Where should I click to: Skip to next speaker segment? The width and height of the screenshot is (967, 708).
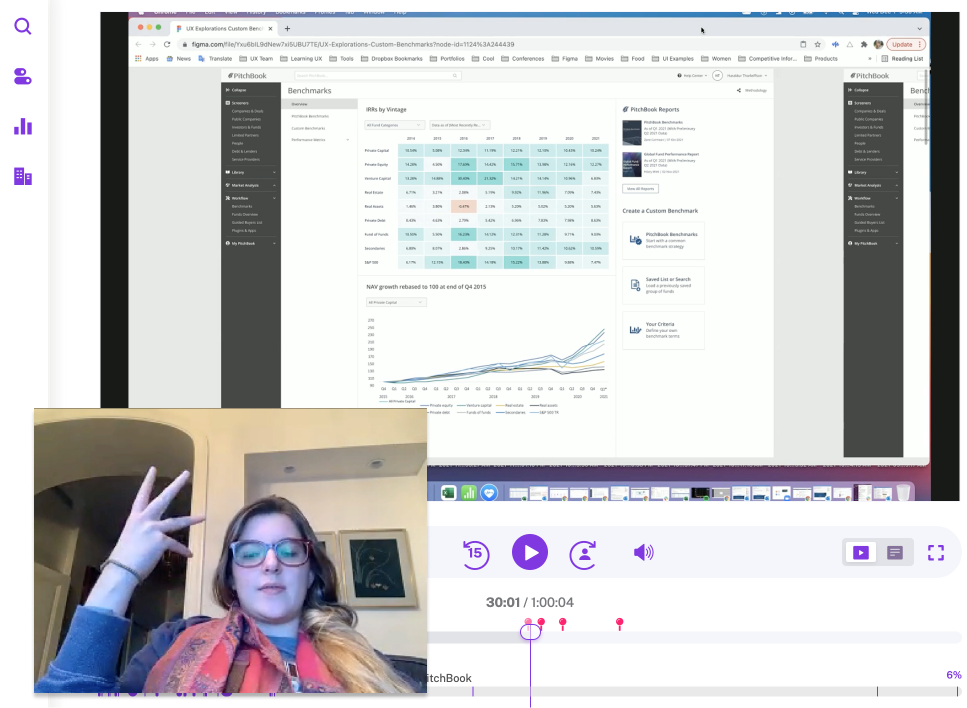(583, 554)
